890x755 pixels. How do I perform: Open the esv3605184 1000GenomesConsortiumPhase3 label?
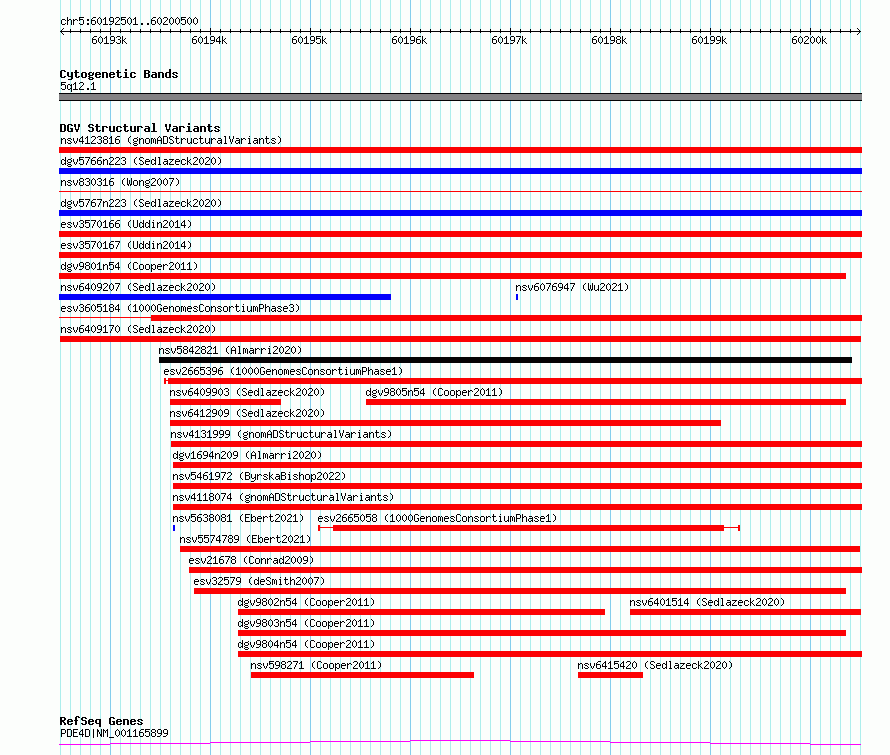[x=180, y=308]
